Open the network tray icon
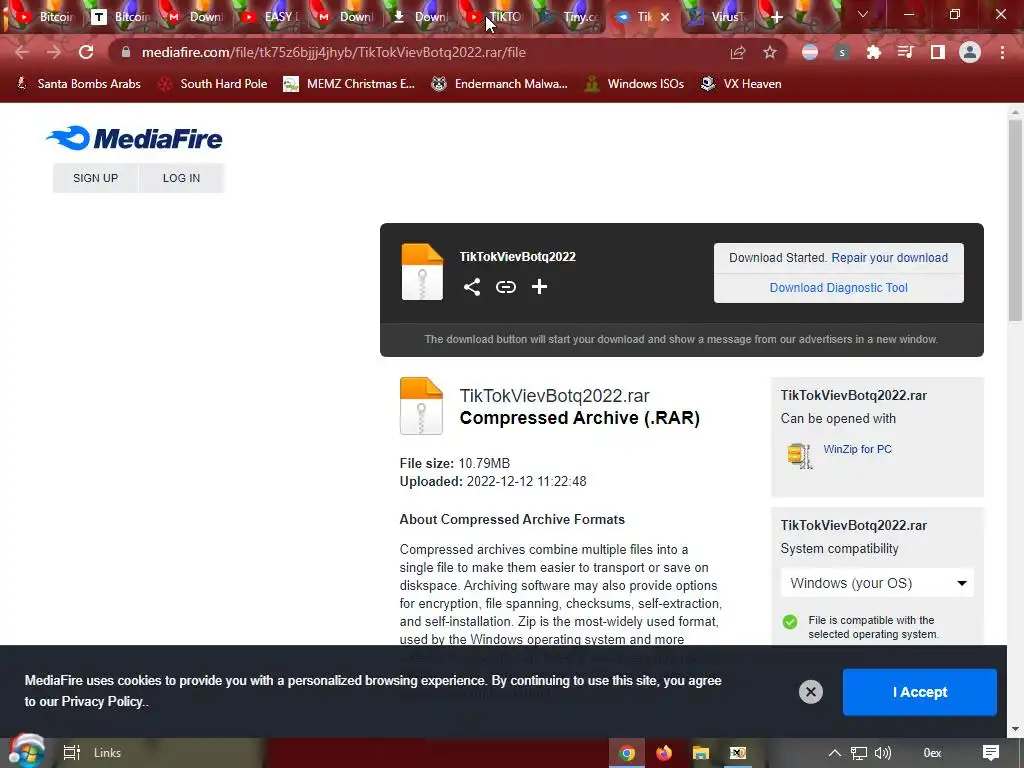 coord(859,753)
